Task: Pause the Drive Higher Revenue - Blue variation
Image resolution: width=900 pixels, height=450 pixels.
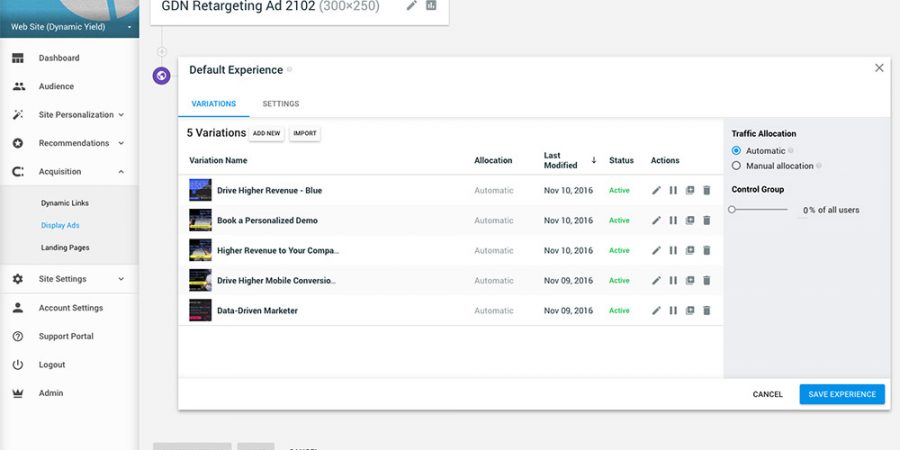Action: point(673,191)
